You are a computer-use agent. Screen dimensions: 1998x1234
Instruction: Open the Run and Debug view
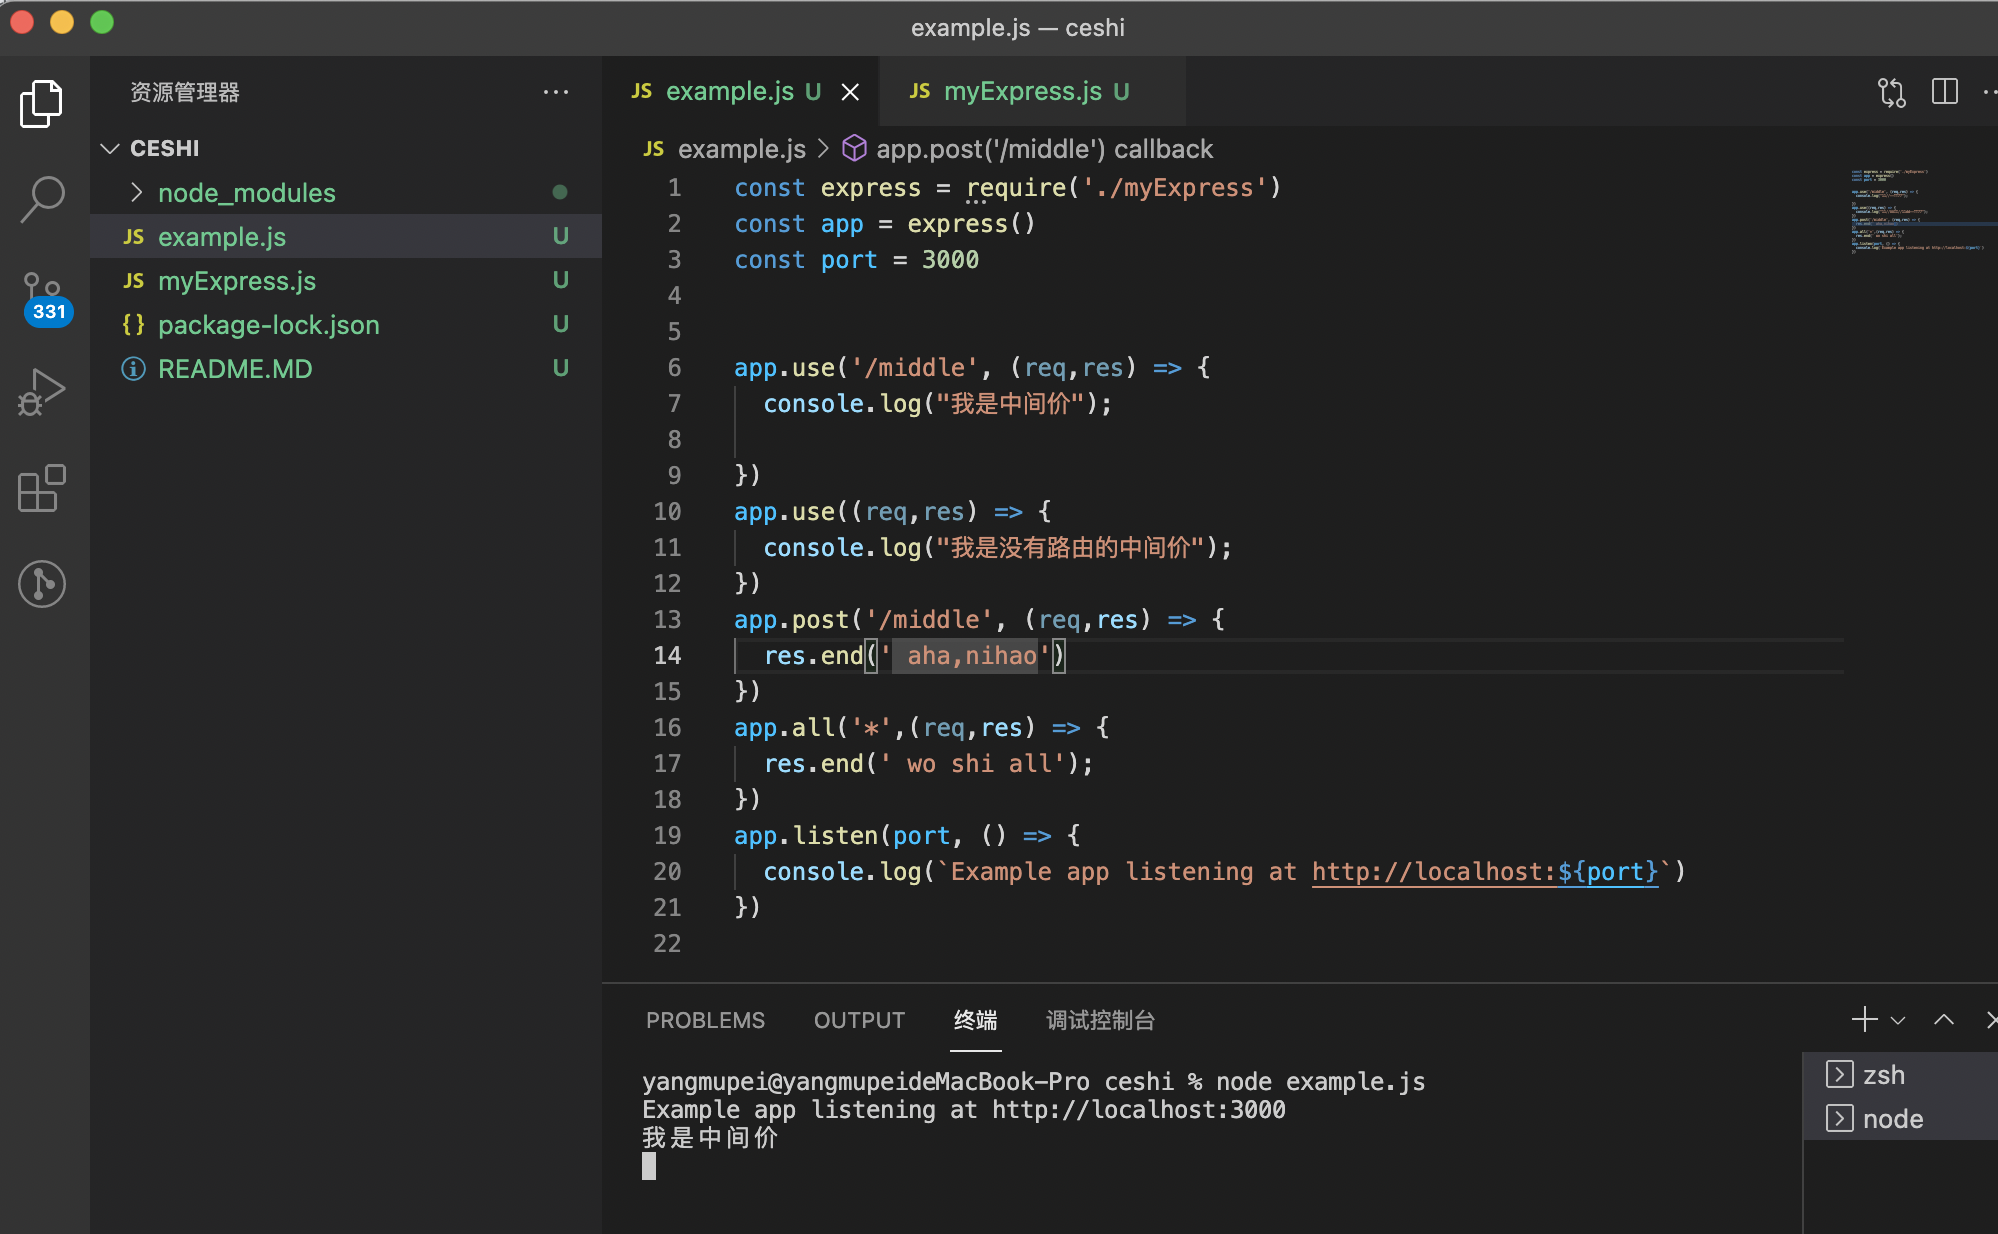41,392
